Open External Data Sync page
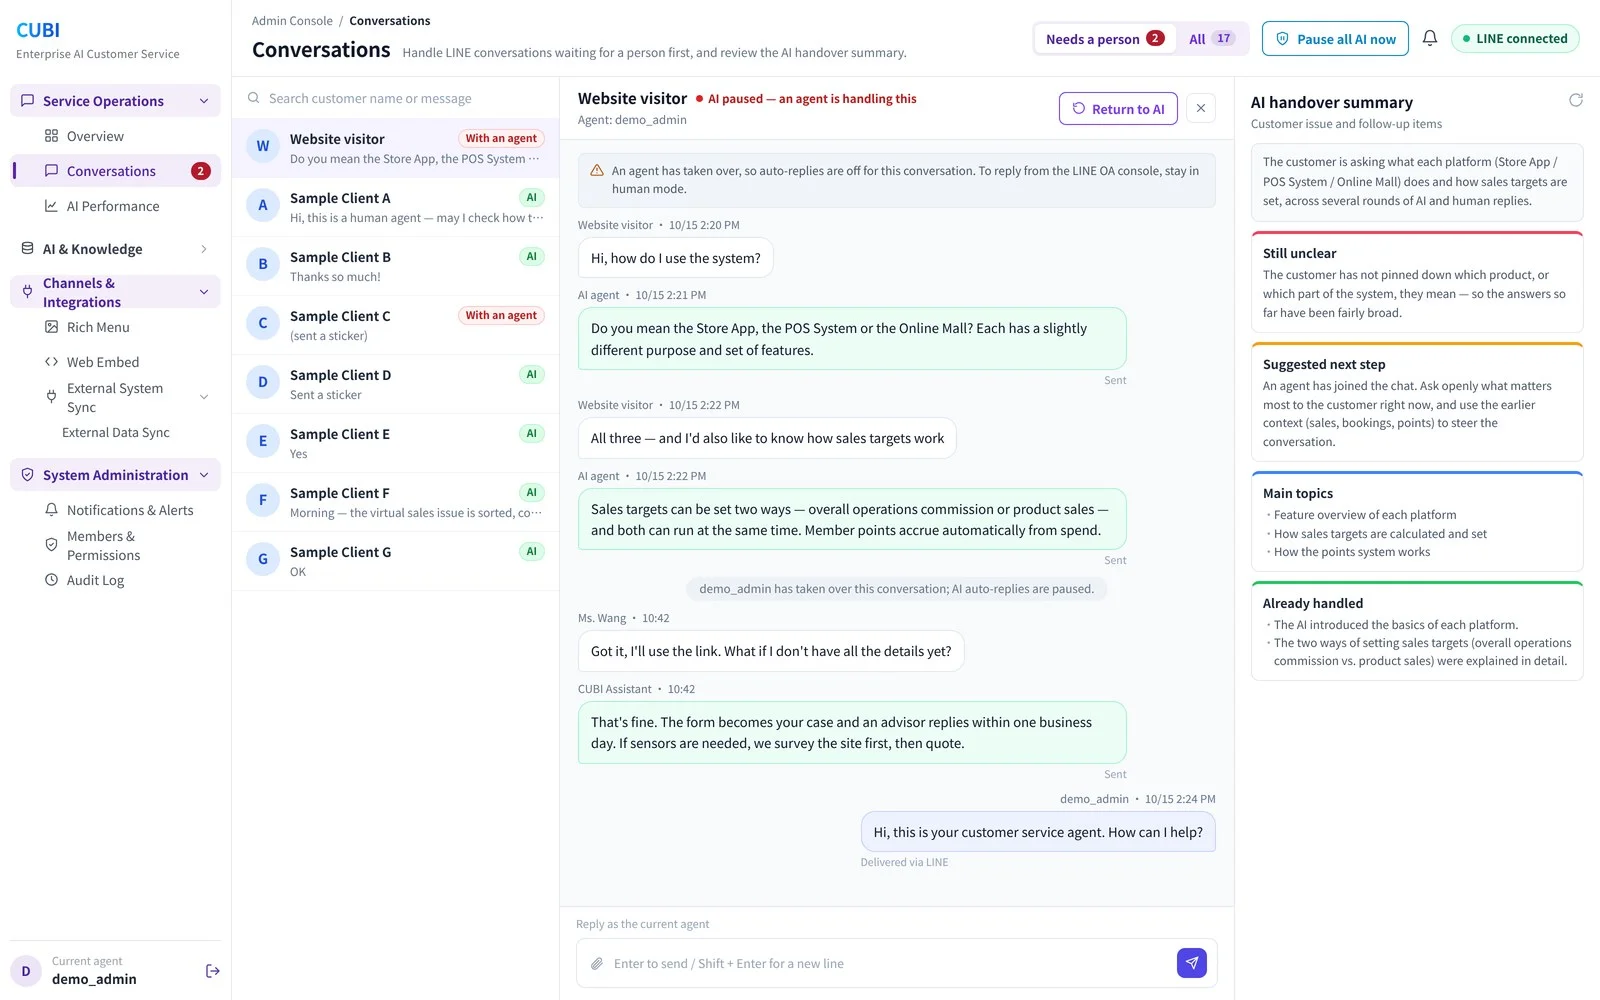This screenshot has width=1600, height=1000. [x=116, y=433]
